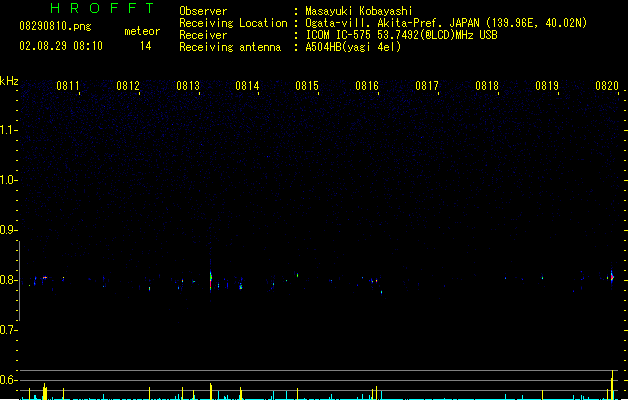Image resolution: width=629 pixels, height=400 pixels.
Task: Click the location text Ogata-vill. Akita-Pref. JAPAN
Action: tap(392, 23)
